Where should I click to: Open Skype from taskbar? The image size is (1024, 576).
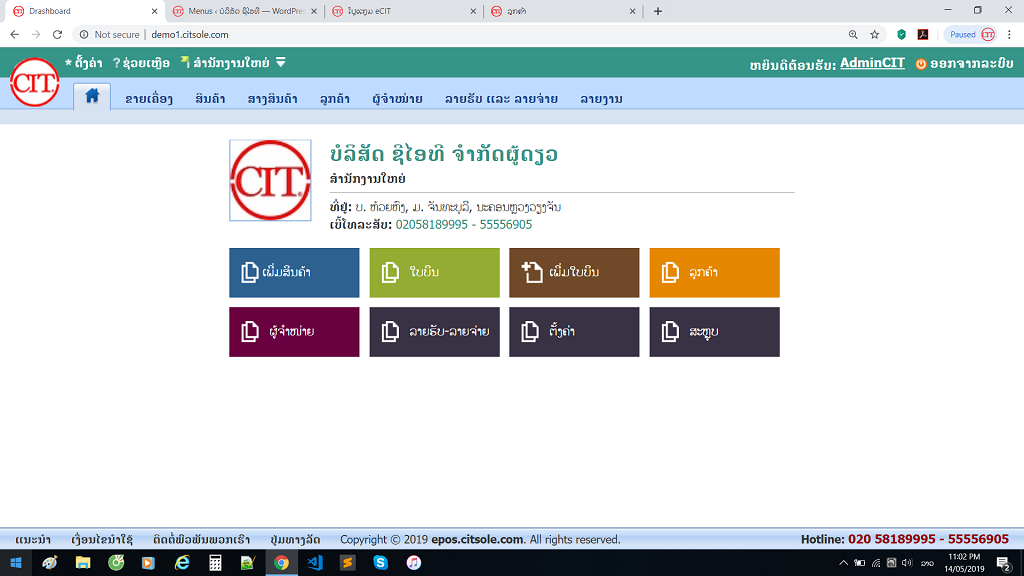[381, 562]
